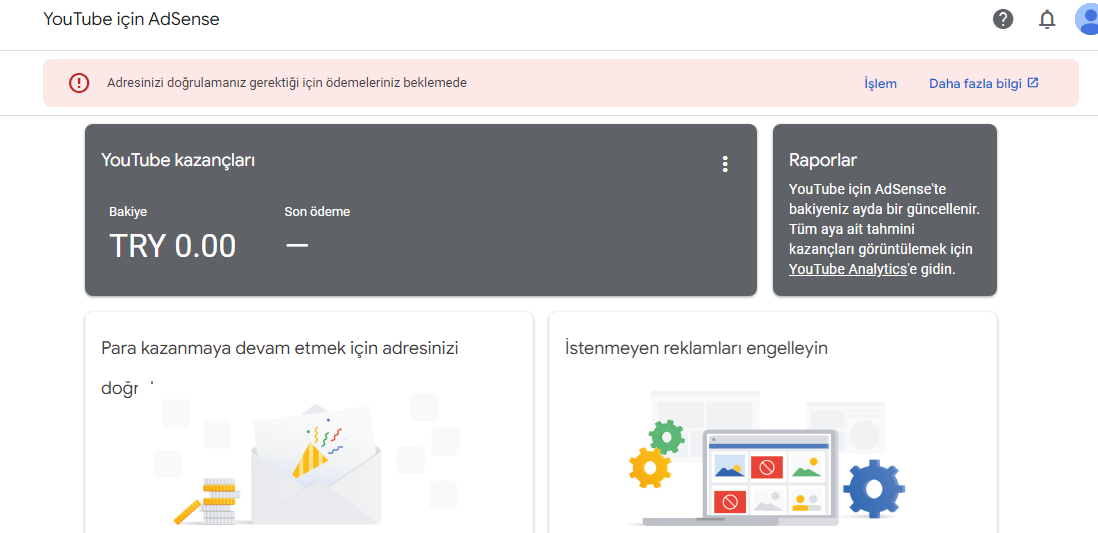Viewport: 1098px width, 533px height.
Task: Click the İstenmeyen reklamları engelleyin card title
Action: (697, 348)
